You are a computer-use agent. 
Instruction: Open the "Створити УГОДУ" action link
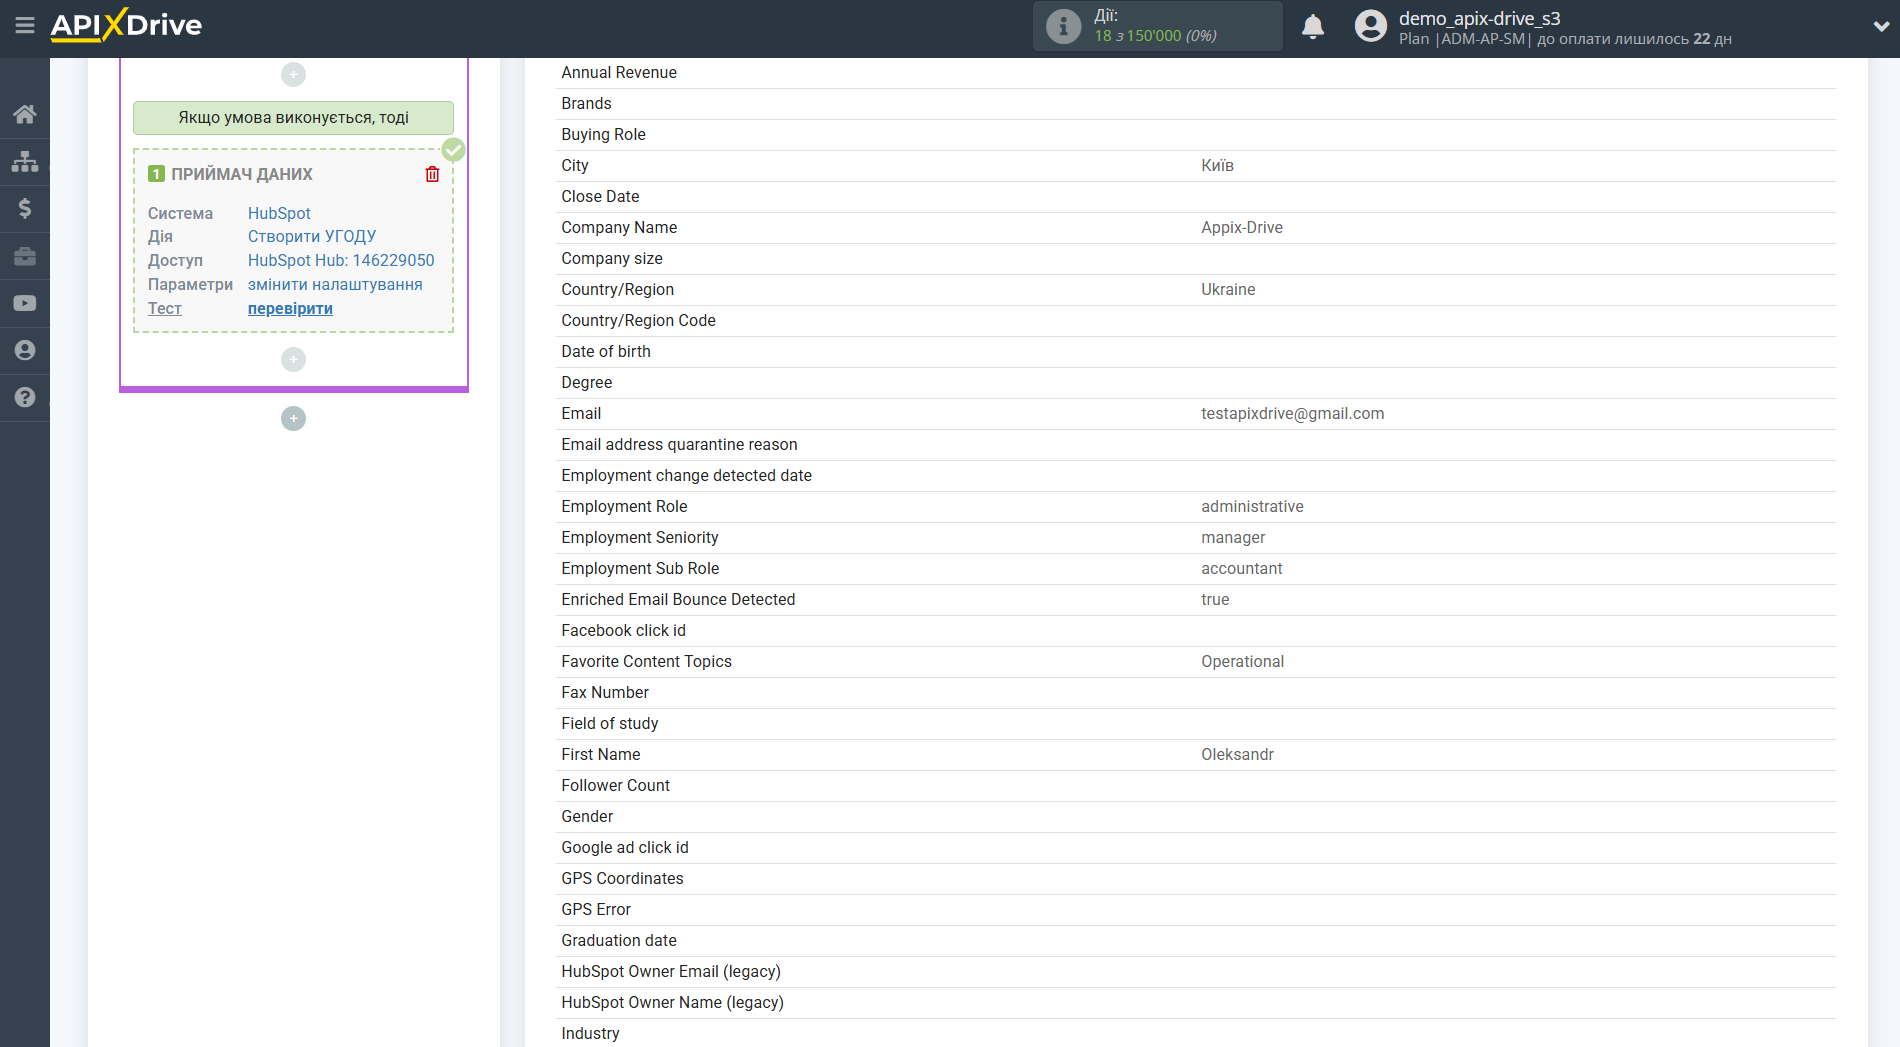click(312, 236)
